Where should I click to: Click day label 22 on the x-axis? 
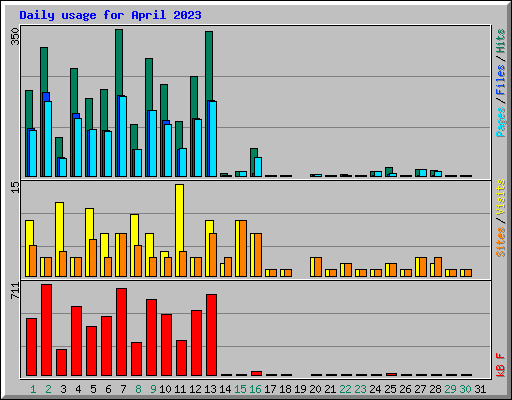click(345, 389)
